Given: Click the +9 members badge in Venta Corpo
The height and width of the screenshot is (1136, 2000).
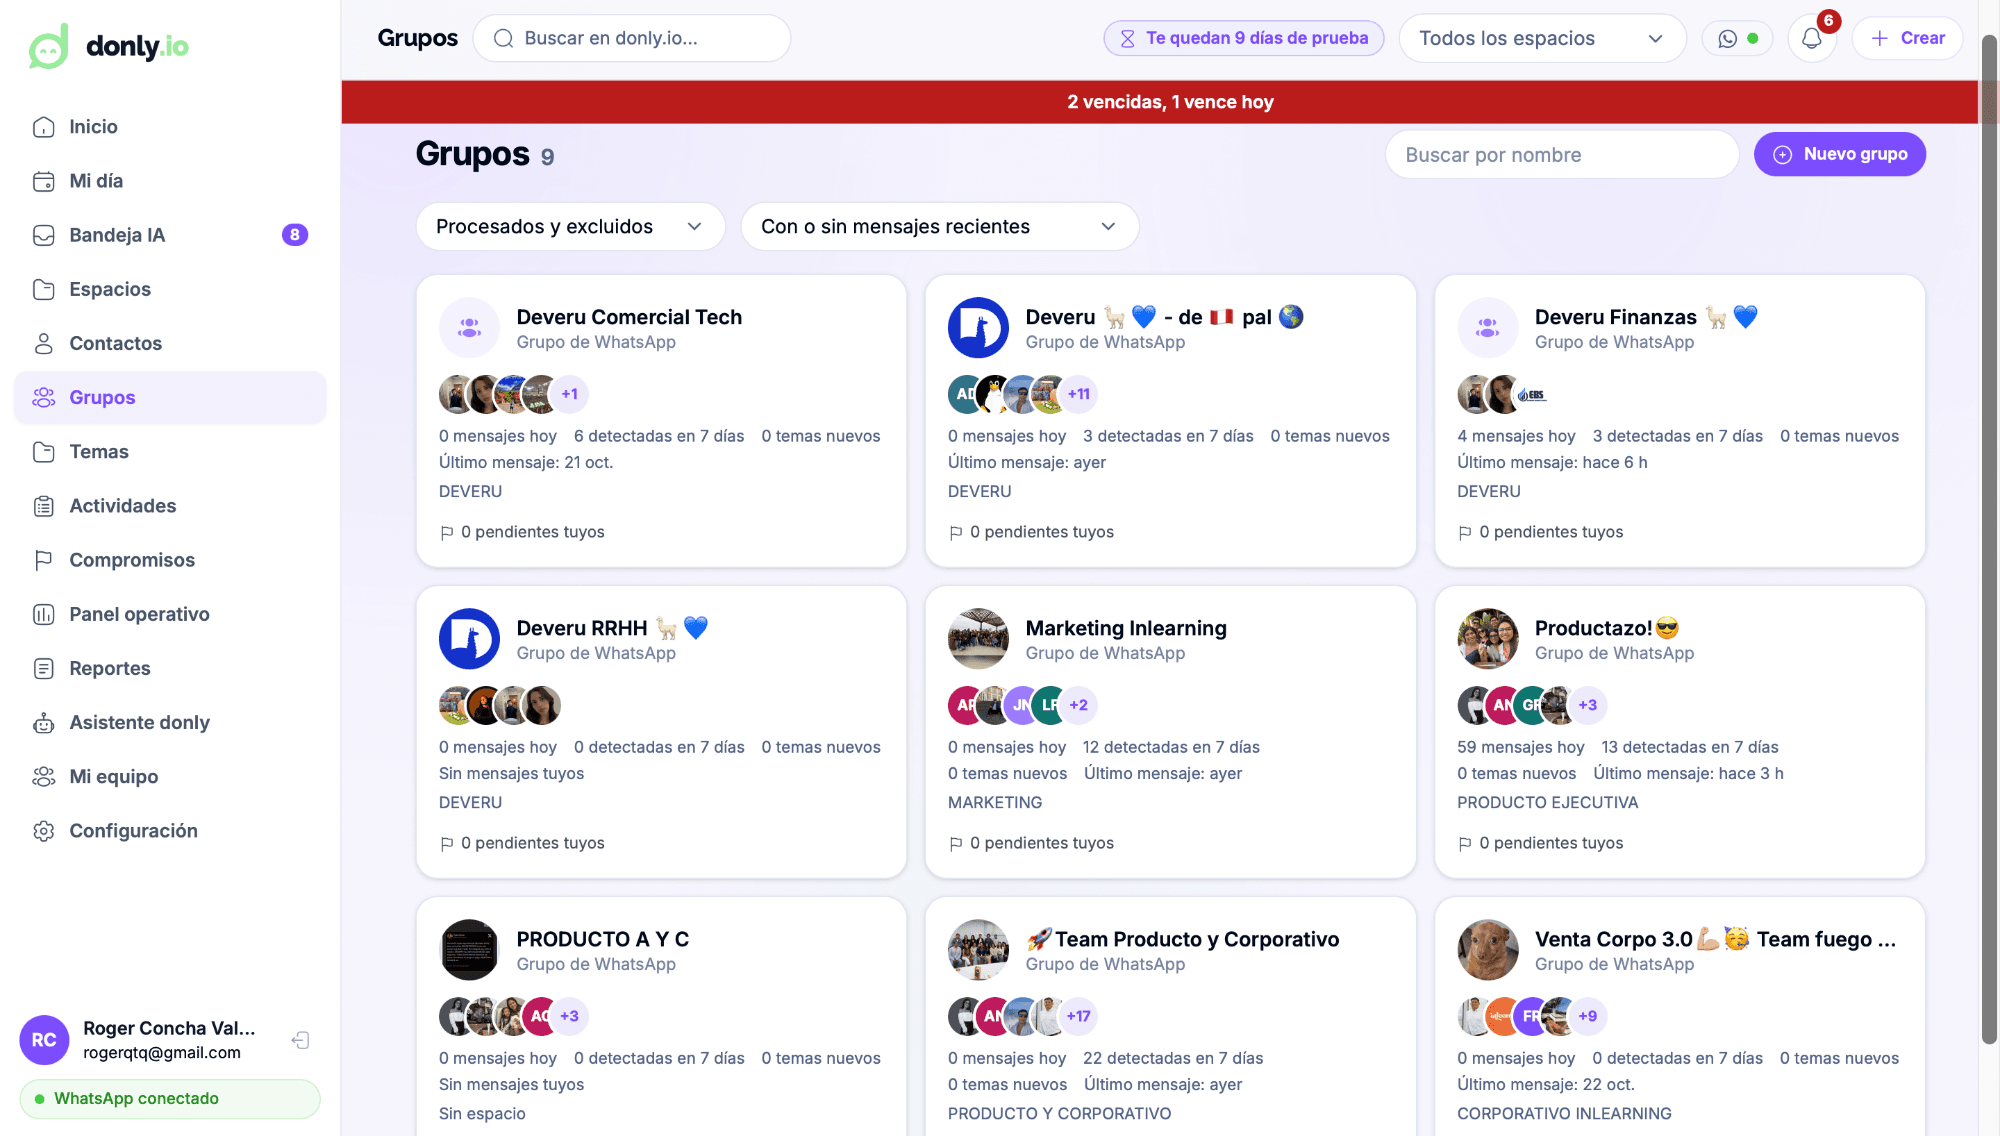Looking at the screenshot, I should 1588,1016.
